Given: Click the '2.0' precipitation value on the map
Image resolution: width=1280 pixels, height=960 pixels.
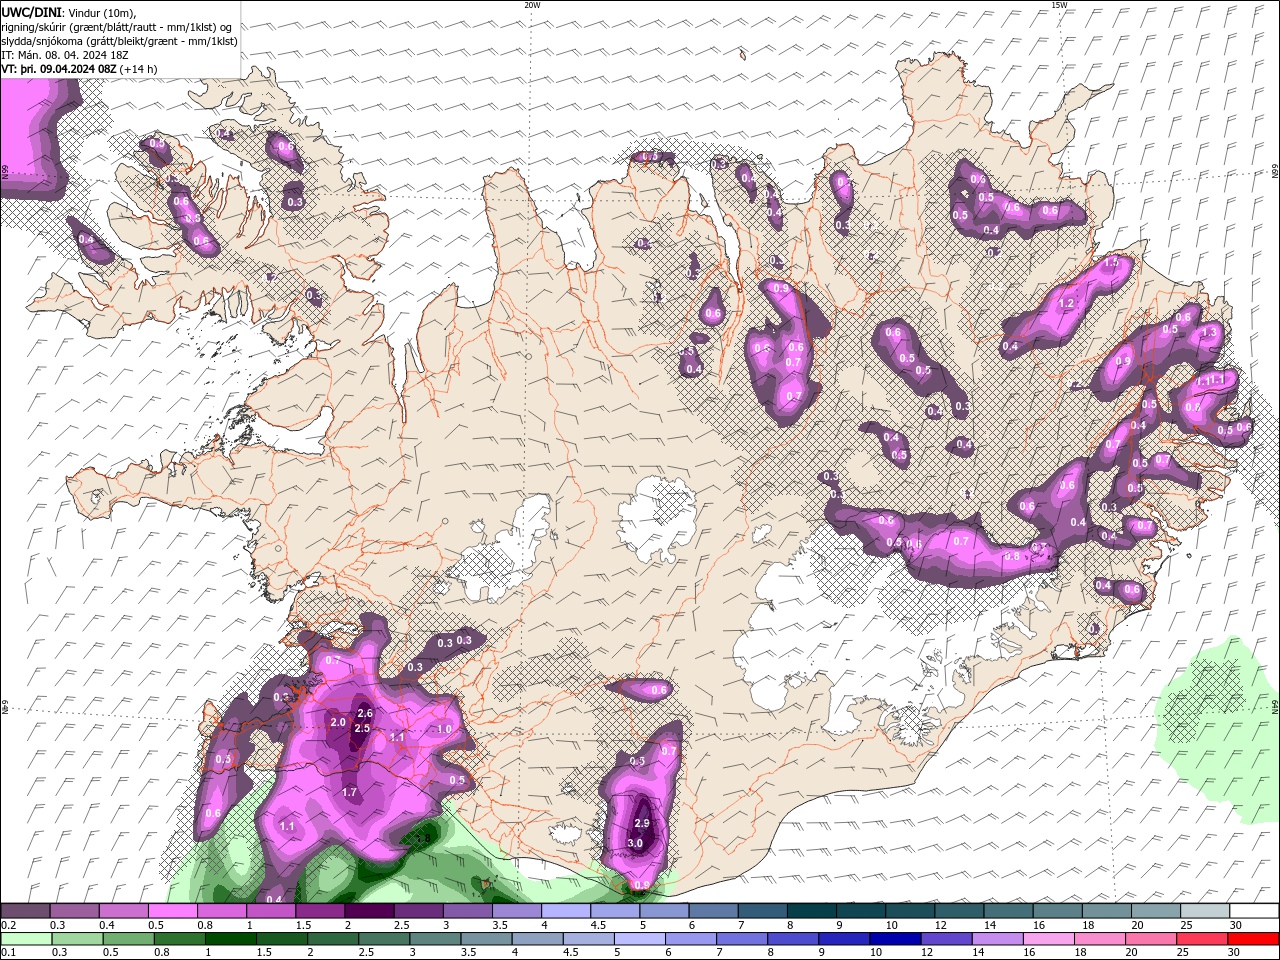Looking at the screenshot, I should [x=338, y=722].
